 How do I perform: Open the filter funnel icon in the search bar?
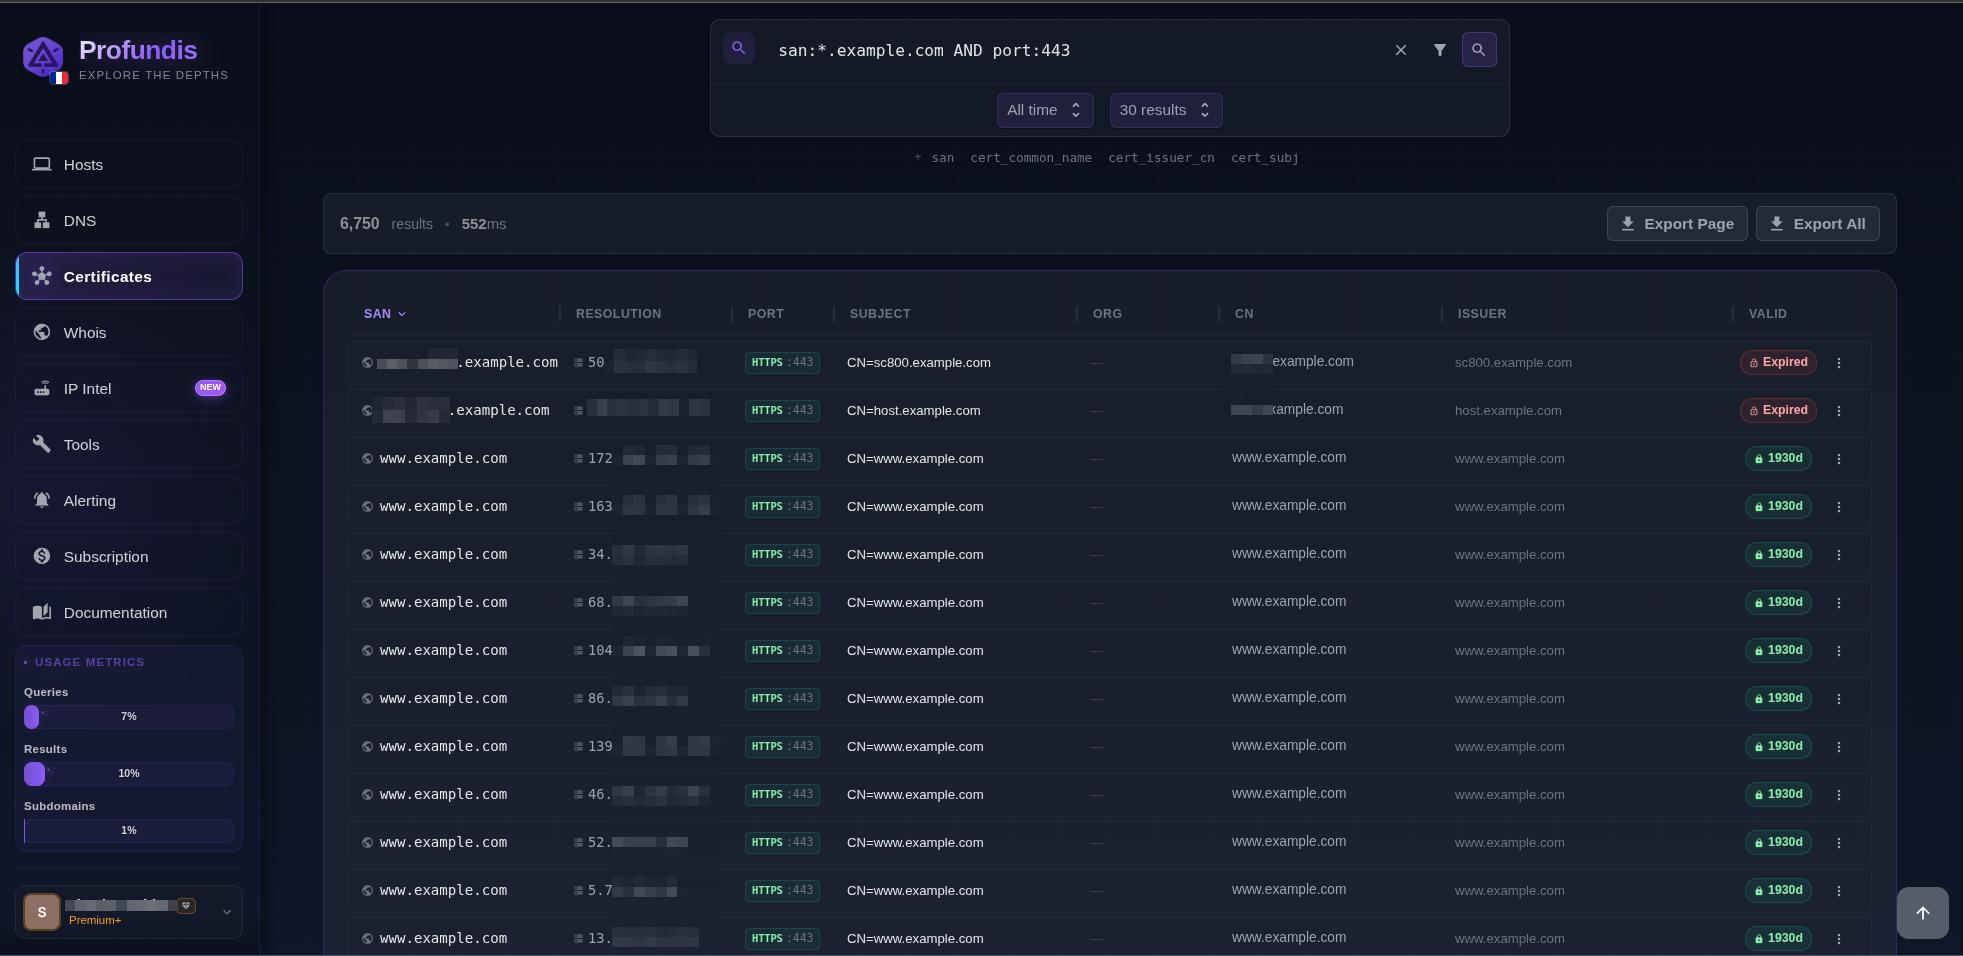point(1440,50)
